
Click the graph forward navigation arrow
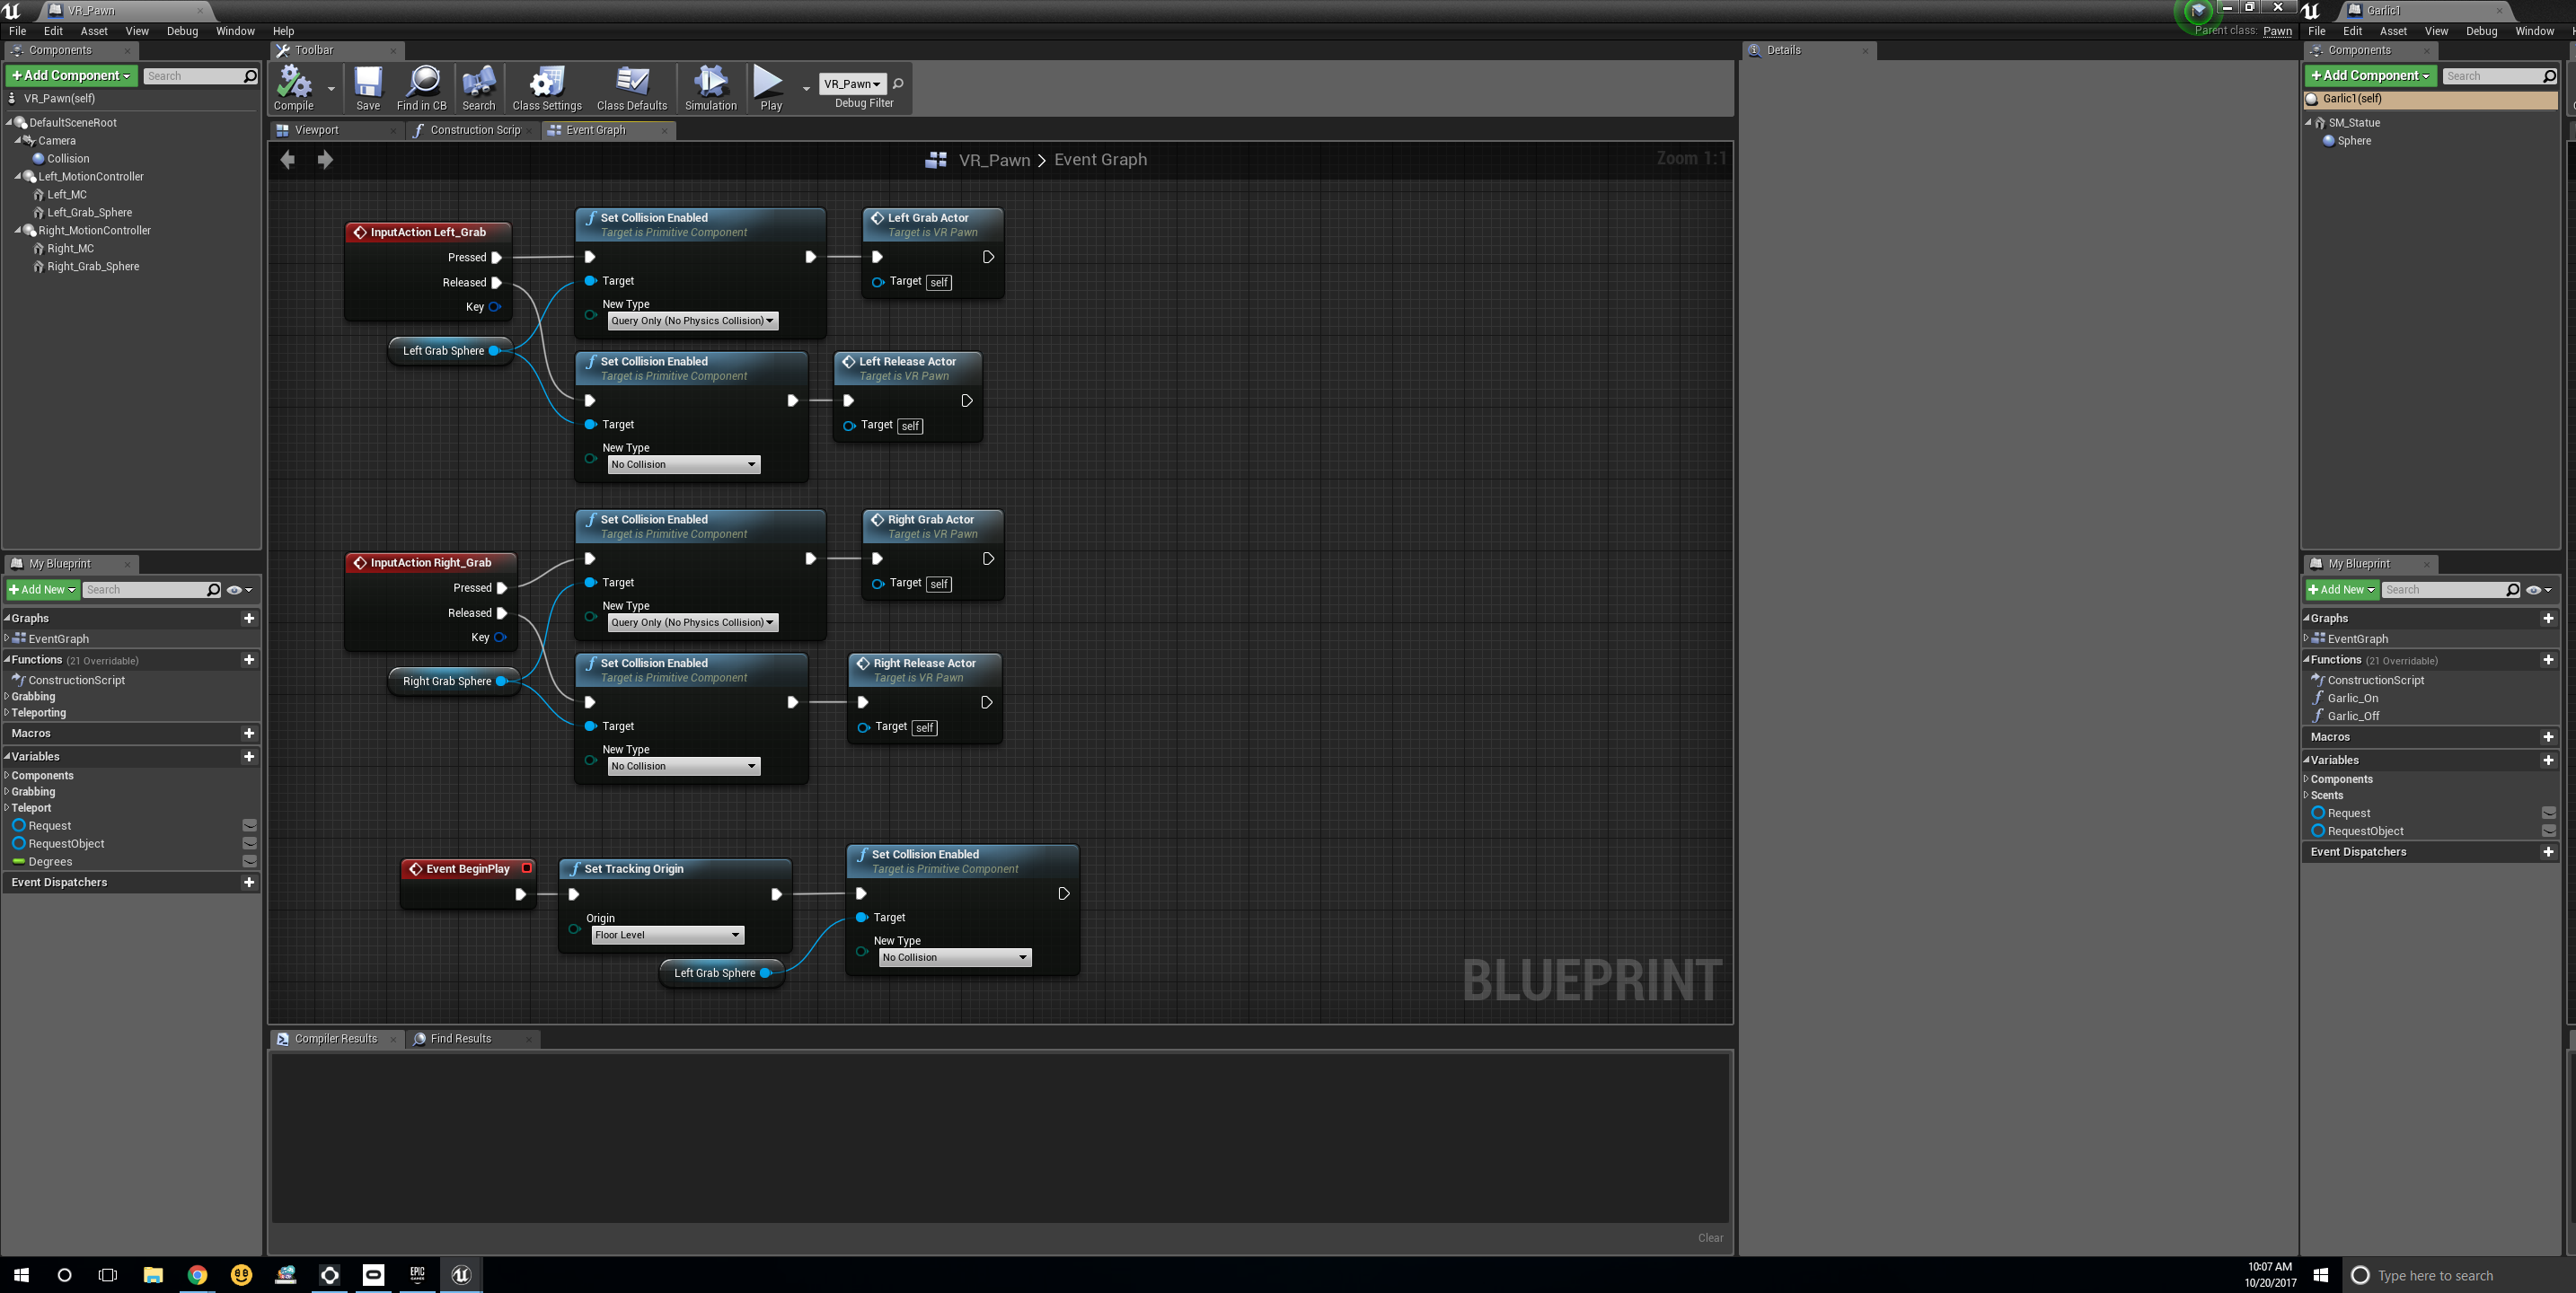[x=325, y=159]
